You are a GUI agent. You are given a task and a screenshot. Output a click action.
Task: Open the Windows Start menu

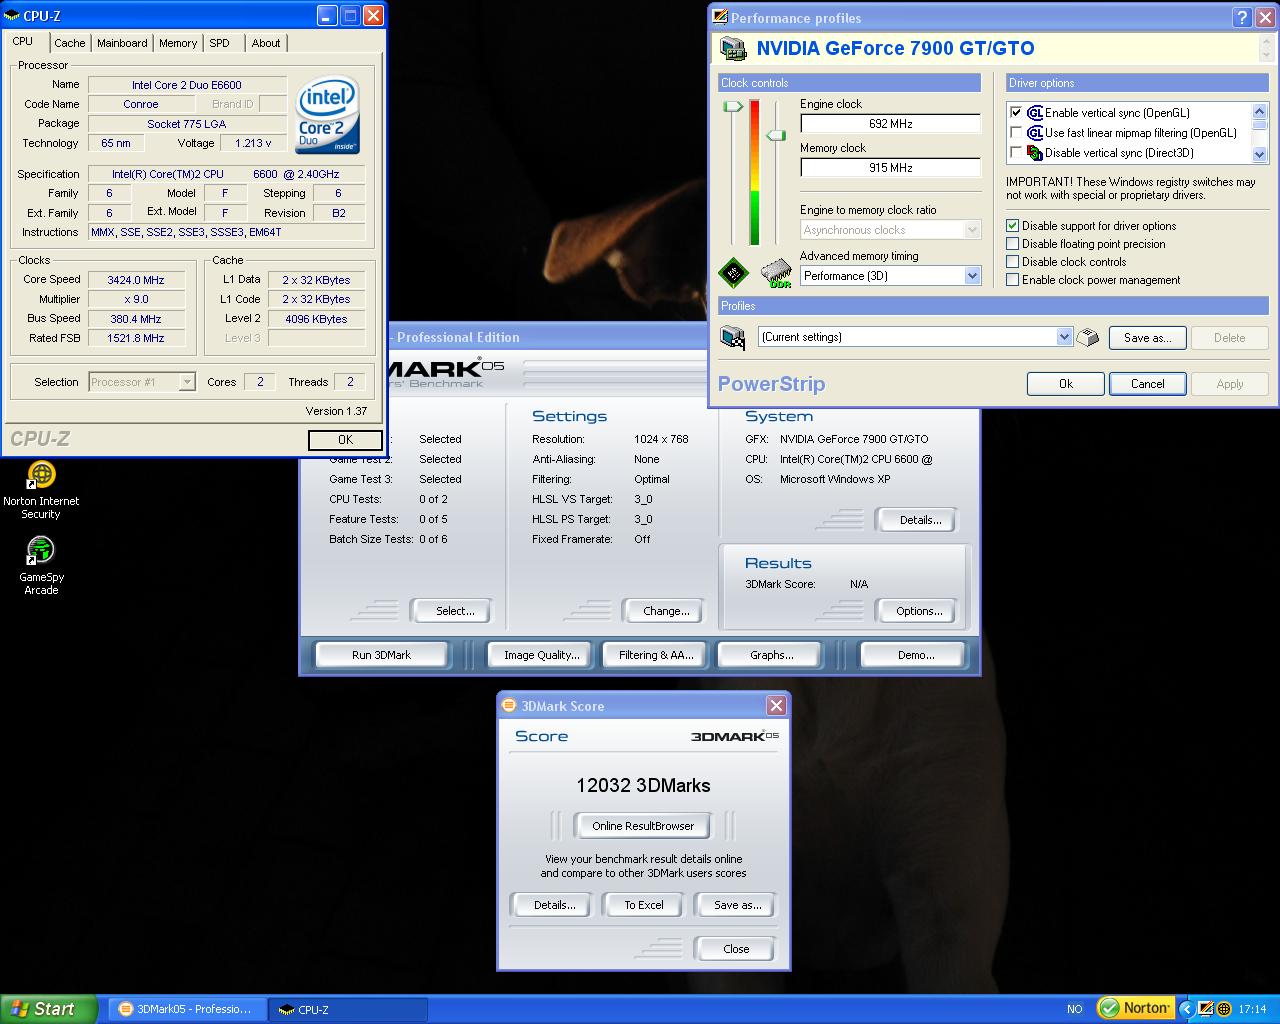(x=49, y=1009)
